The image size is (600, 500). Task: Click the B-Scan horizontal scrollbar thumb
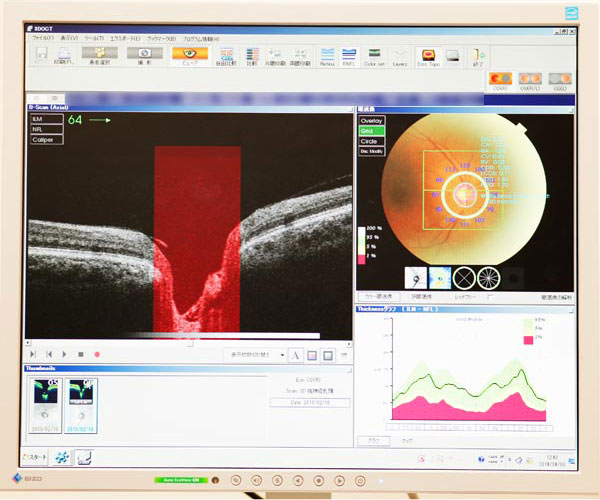(190, 344)
